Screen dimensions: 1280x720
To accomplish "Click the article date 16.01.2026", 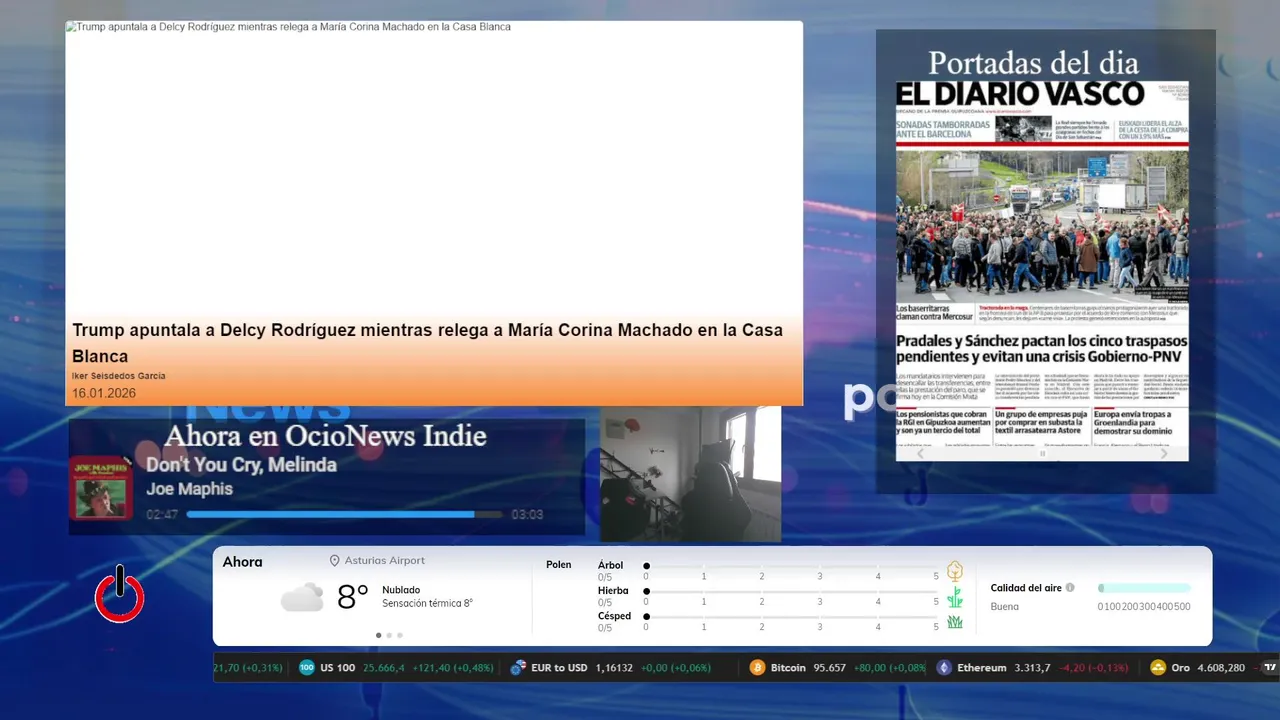I will pyautogui.click(x=104, y=393).
